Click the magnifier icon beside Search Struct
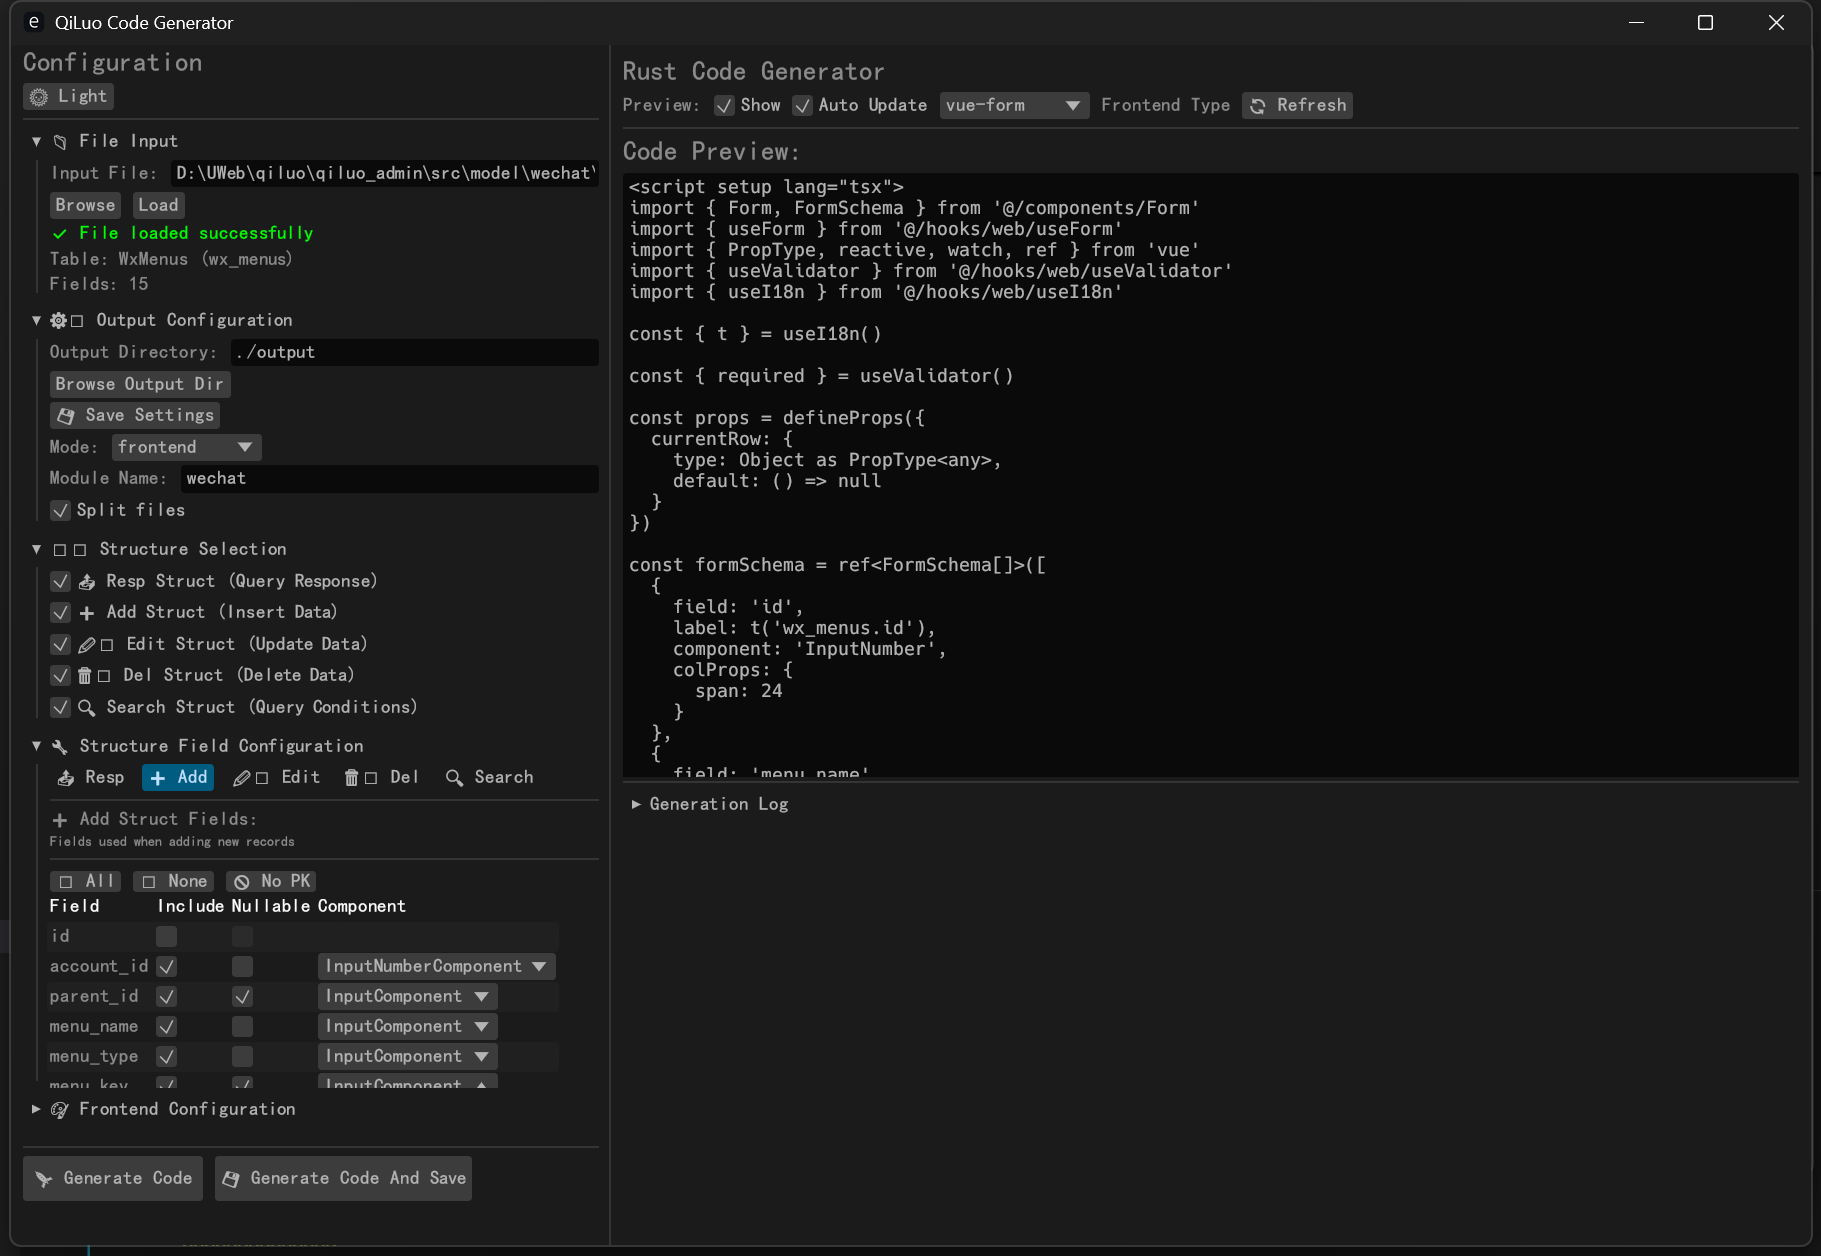1821x1256 pixels. click(87, 708)
